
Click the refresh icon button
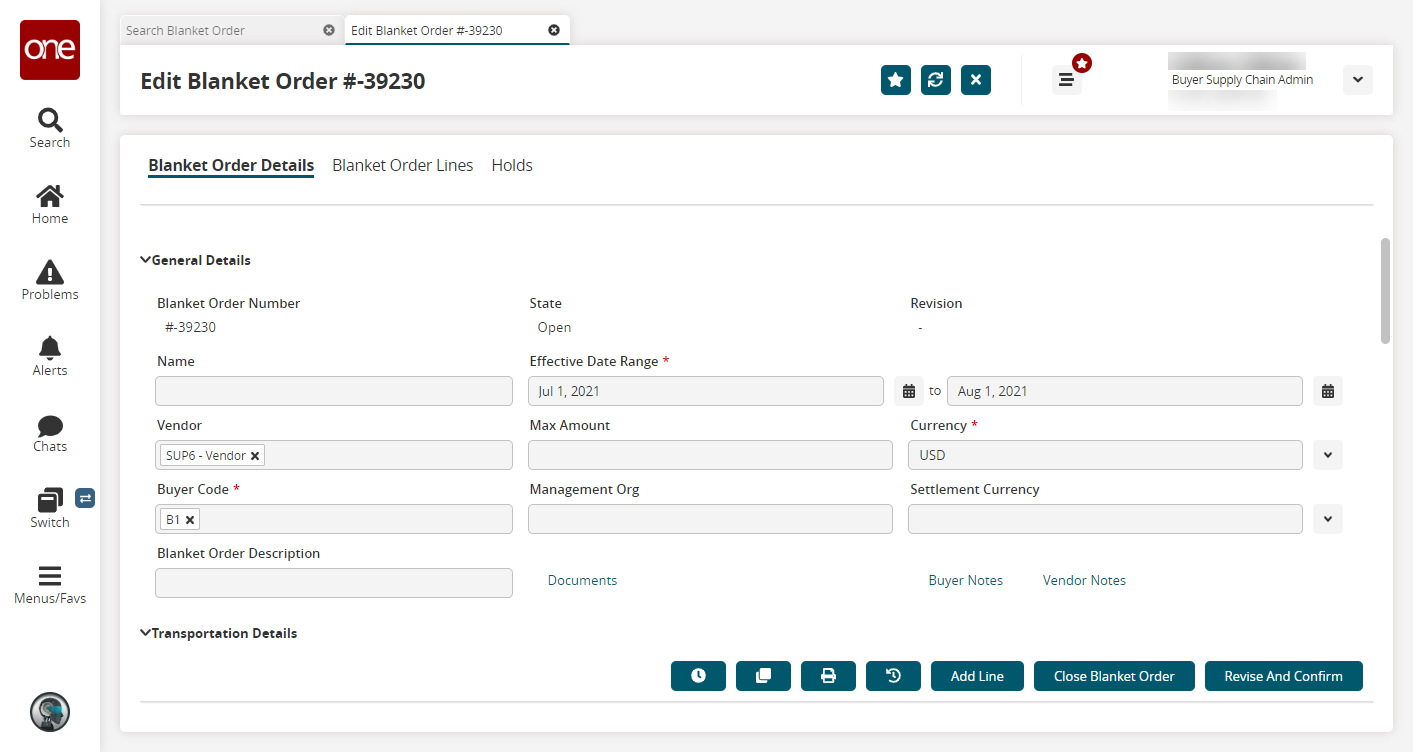[x=936, y=80]
